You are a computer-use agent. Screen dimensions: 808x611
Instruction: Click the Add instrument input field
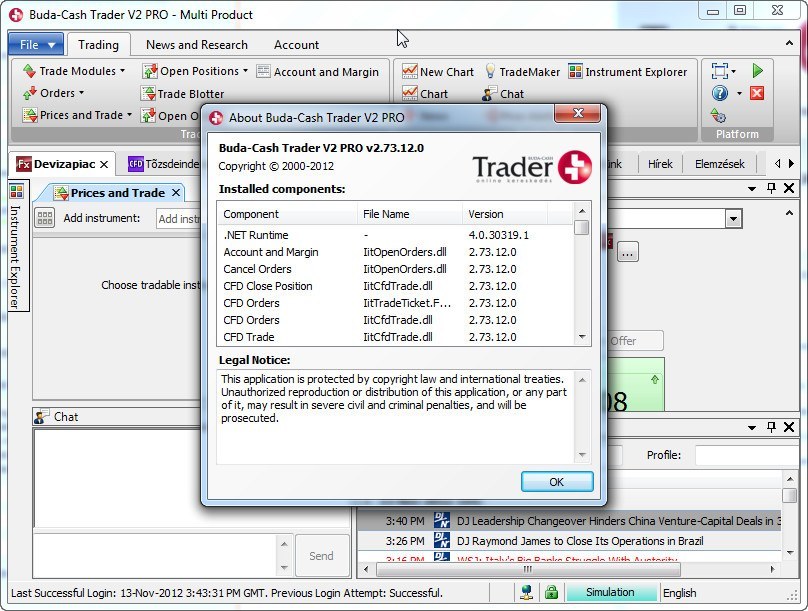pyautogui.click(x=178, y=218)
